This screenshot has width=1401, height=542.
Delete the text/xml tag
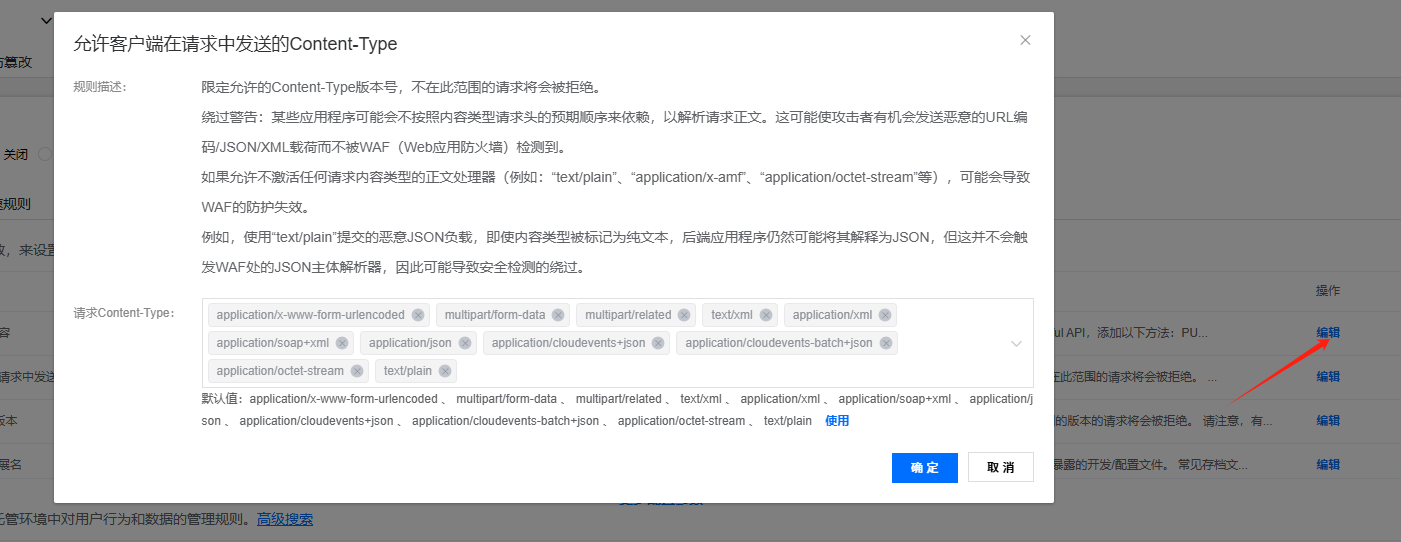coord(766,315)
